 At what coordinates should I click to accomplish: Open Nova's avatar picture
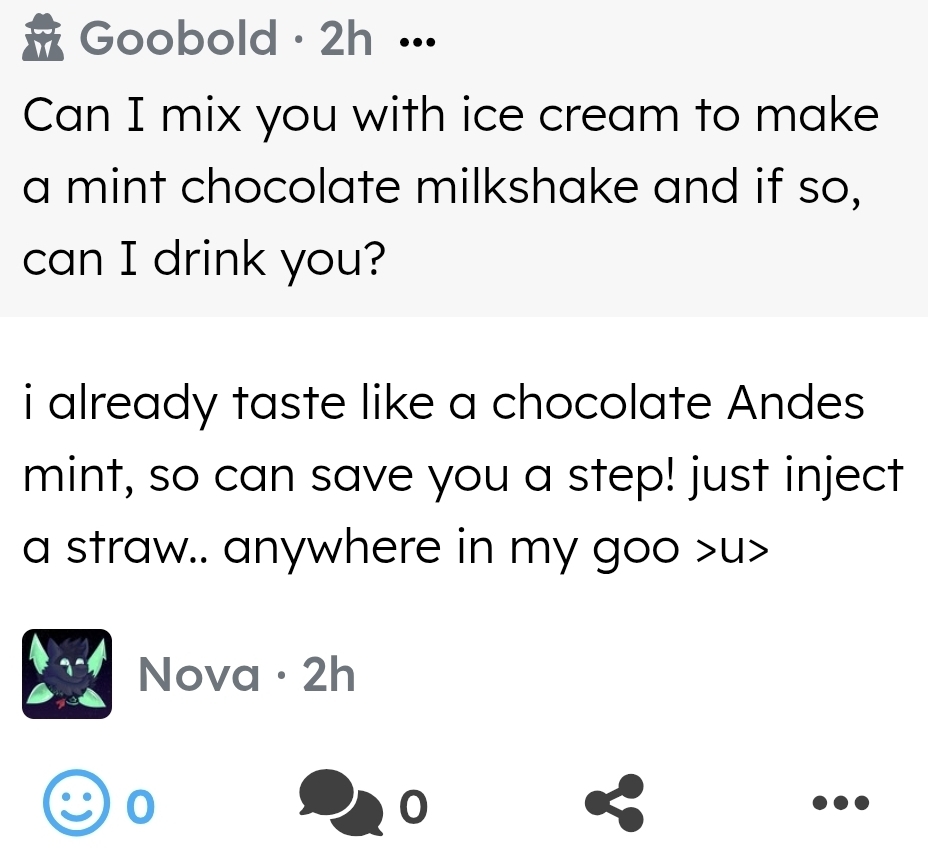(67, 674)
